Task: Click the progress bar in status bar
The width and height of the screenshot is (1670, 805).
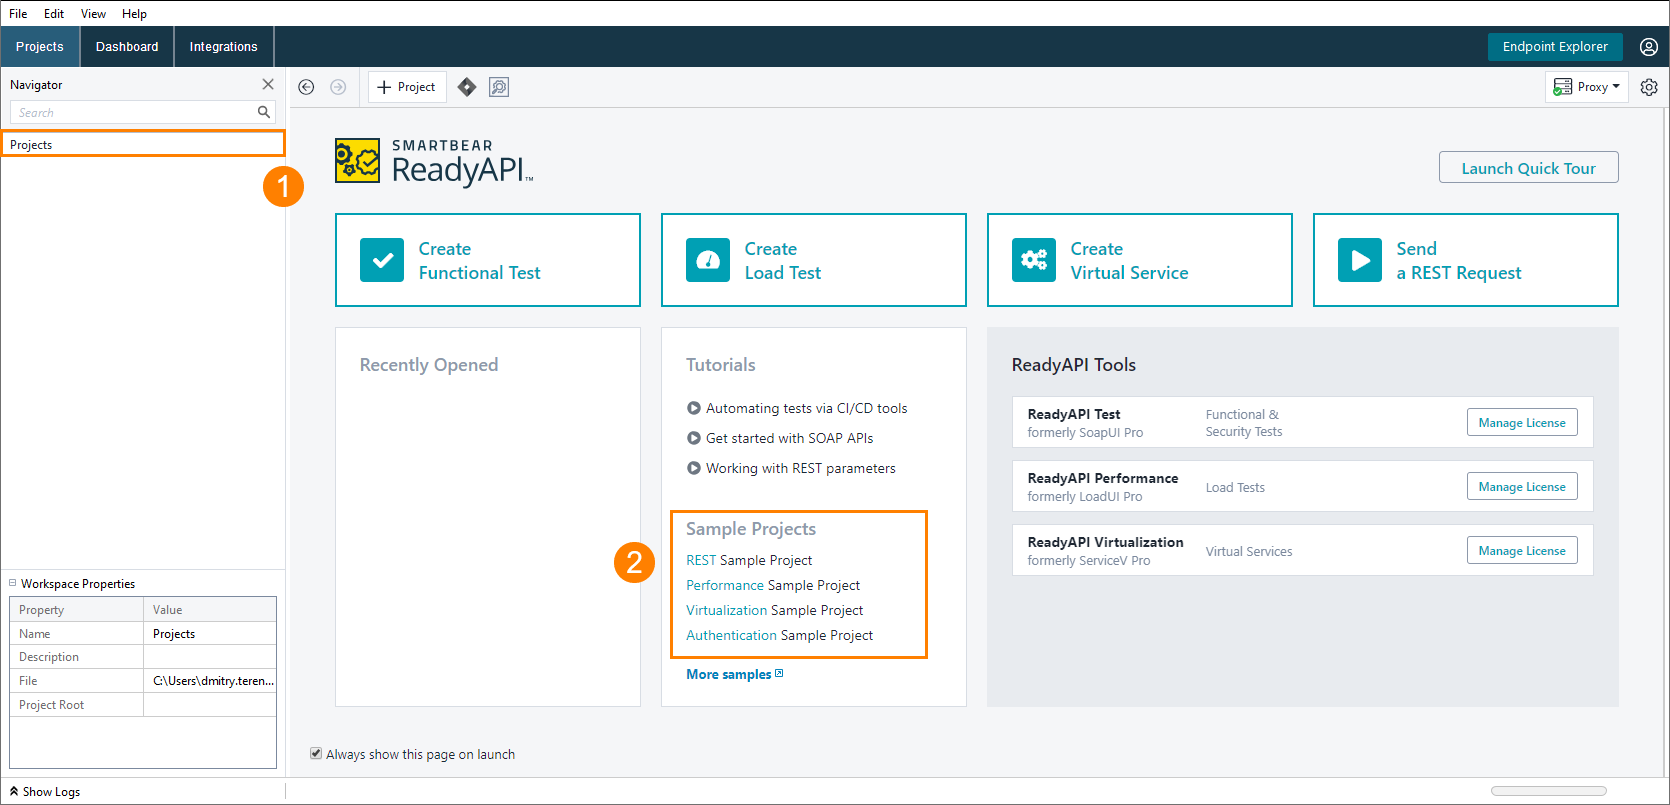Action: pos(1549,791)
